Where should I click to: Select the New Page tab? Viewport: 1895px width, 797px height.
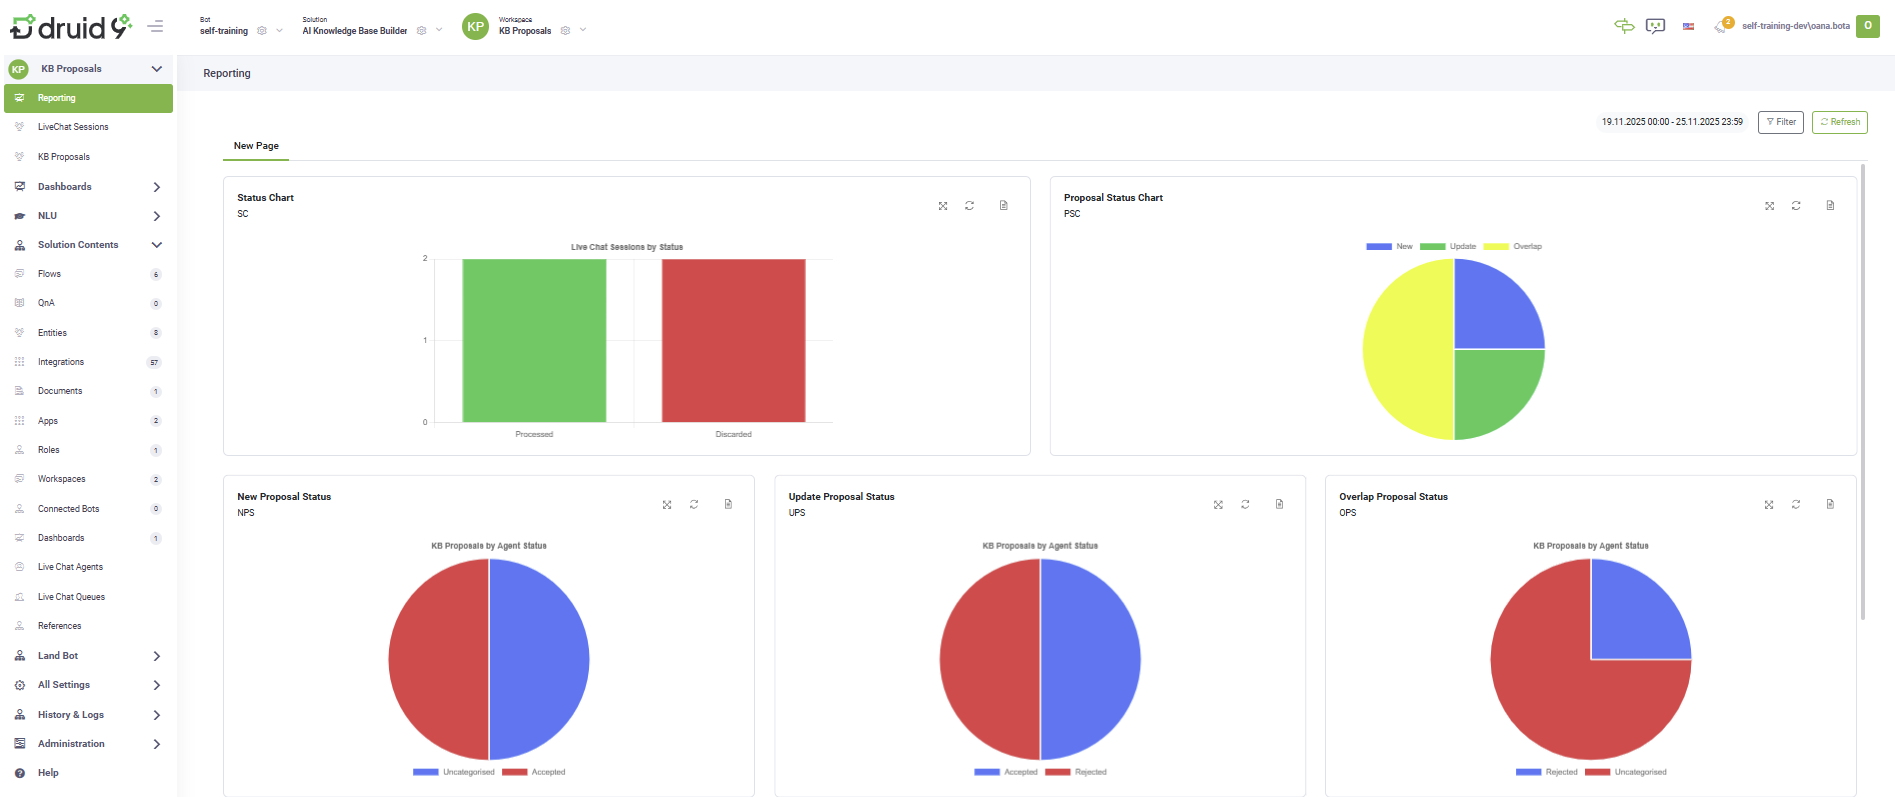click(256, 146)
